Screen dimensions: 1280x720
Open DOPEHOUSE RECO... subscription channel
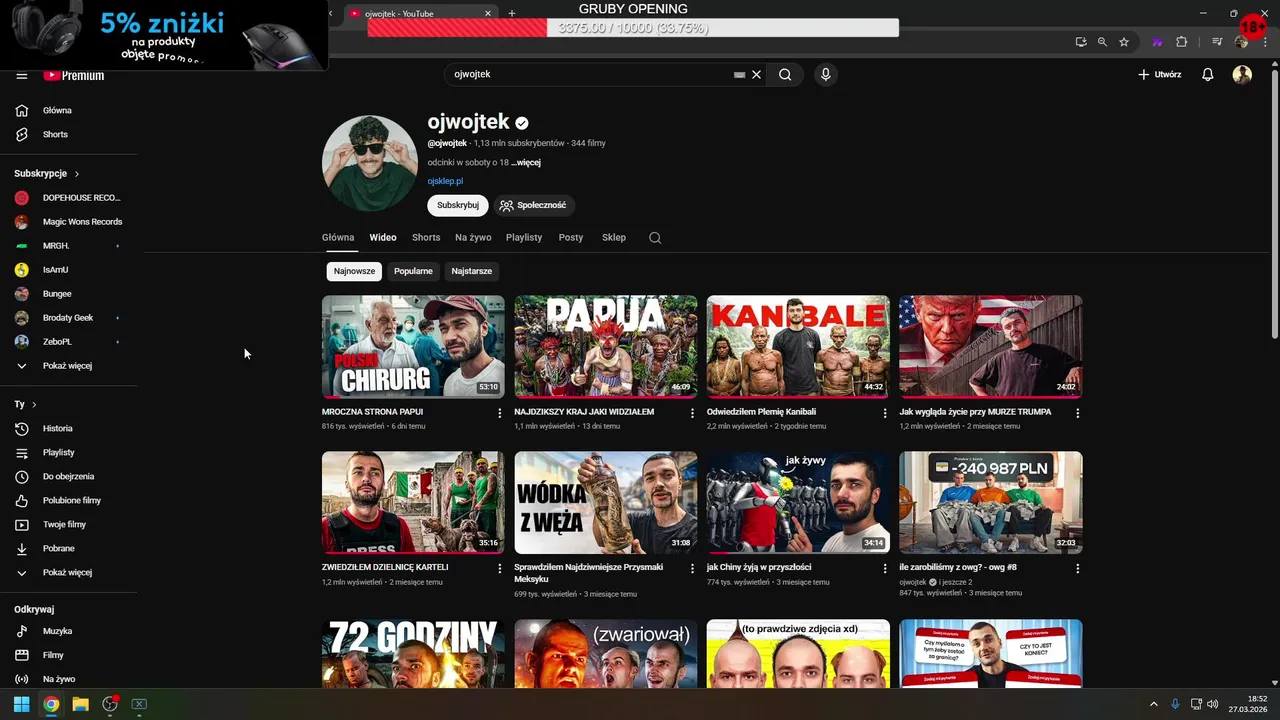tap(68, 198)
